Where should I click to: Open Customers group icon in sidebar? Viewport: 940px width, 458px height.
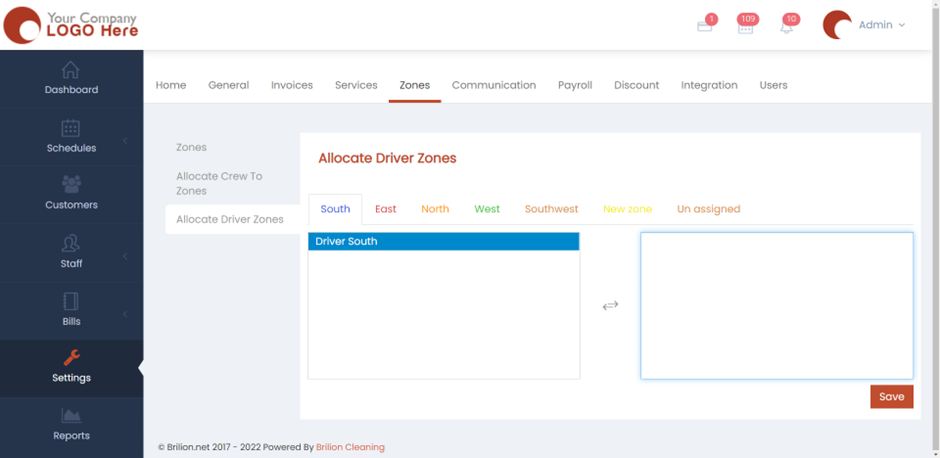(71, 185)
